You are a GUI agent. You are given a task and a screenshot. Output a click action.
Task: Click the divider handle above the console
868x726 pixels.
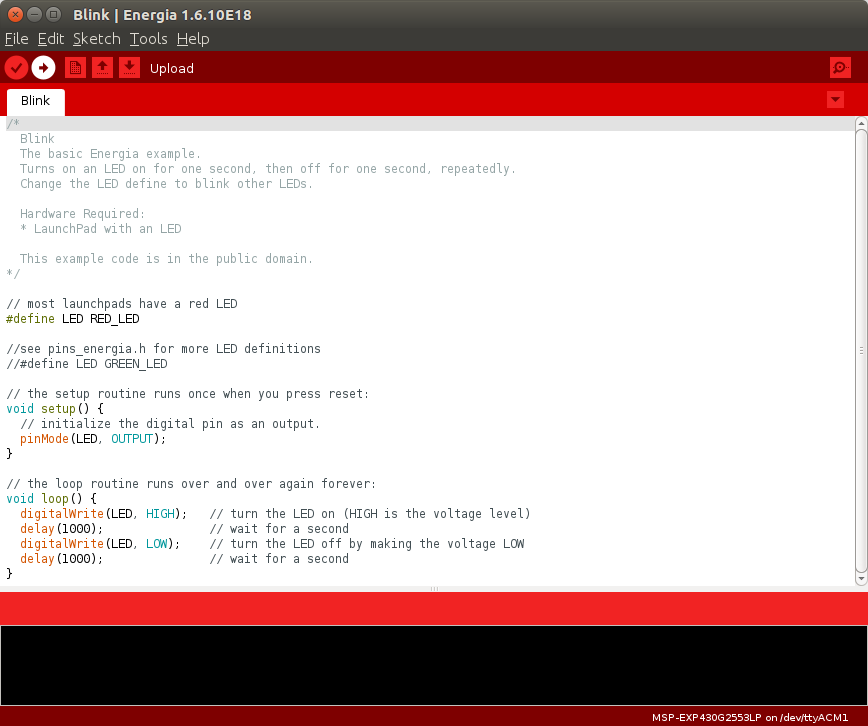click(434, 589)
